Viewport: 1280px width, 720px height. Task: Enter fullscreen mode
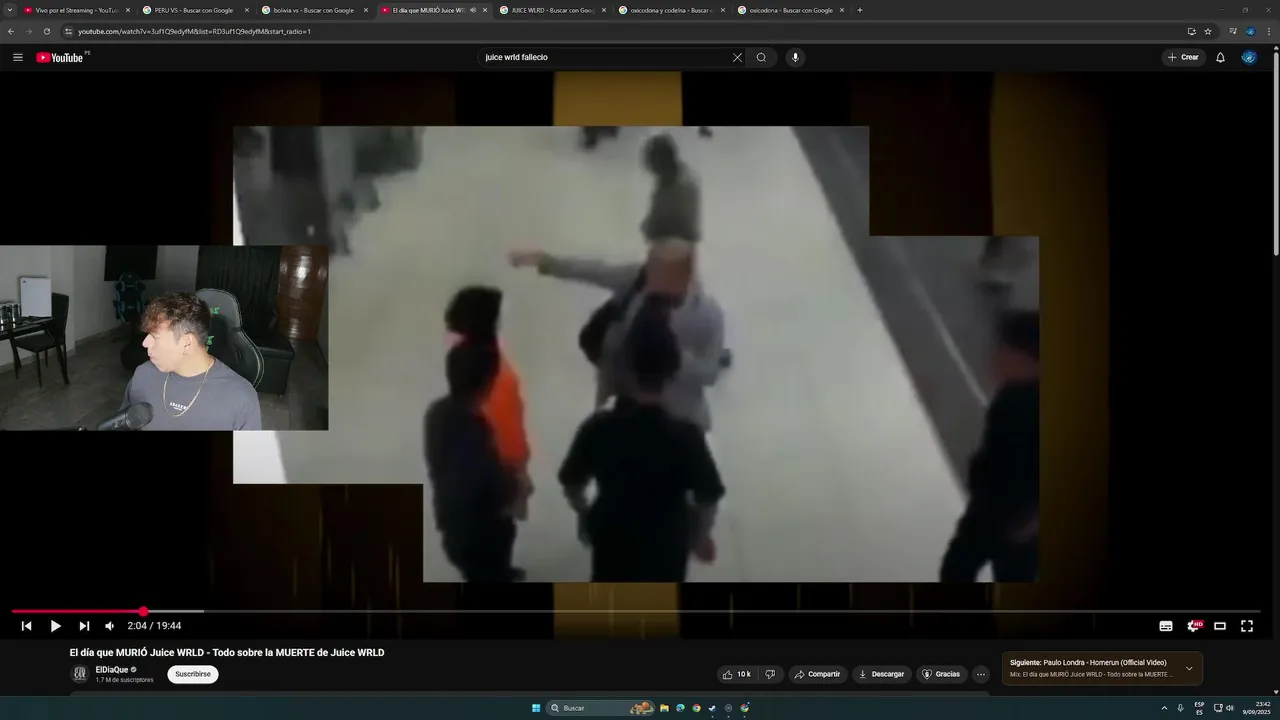[1247, 626]
